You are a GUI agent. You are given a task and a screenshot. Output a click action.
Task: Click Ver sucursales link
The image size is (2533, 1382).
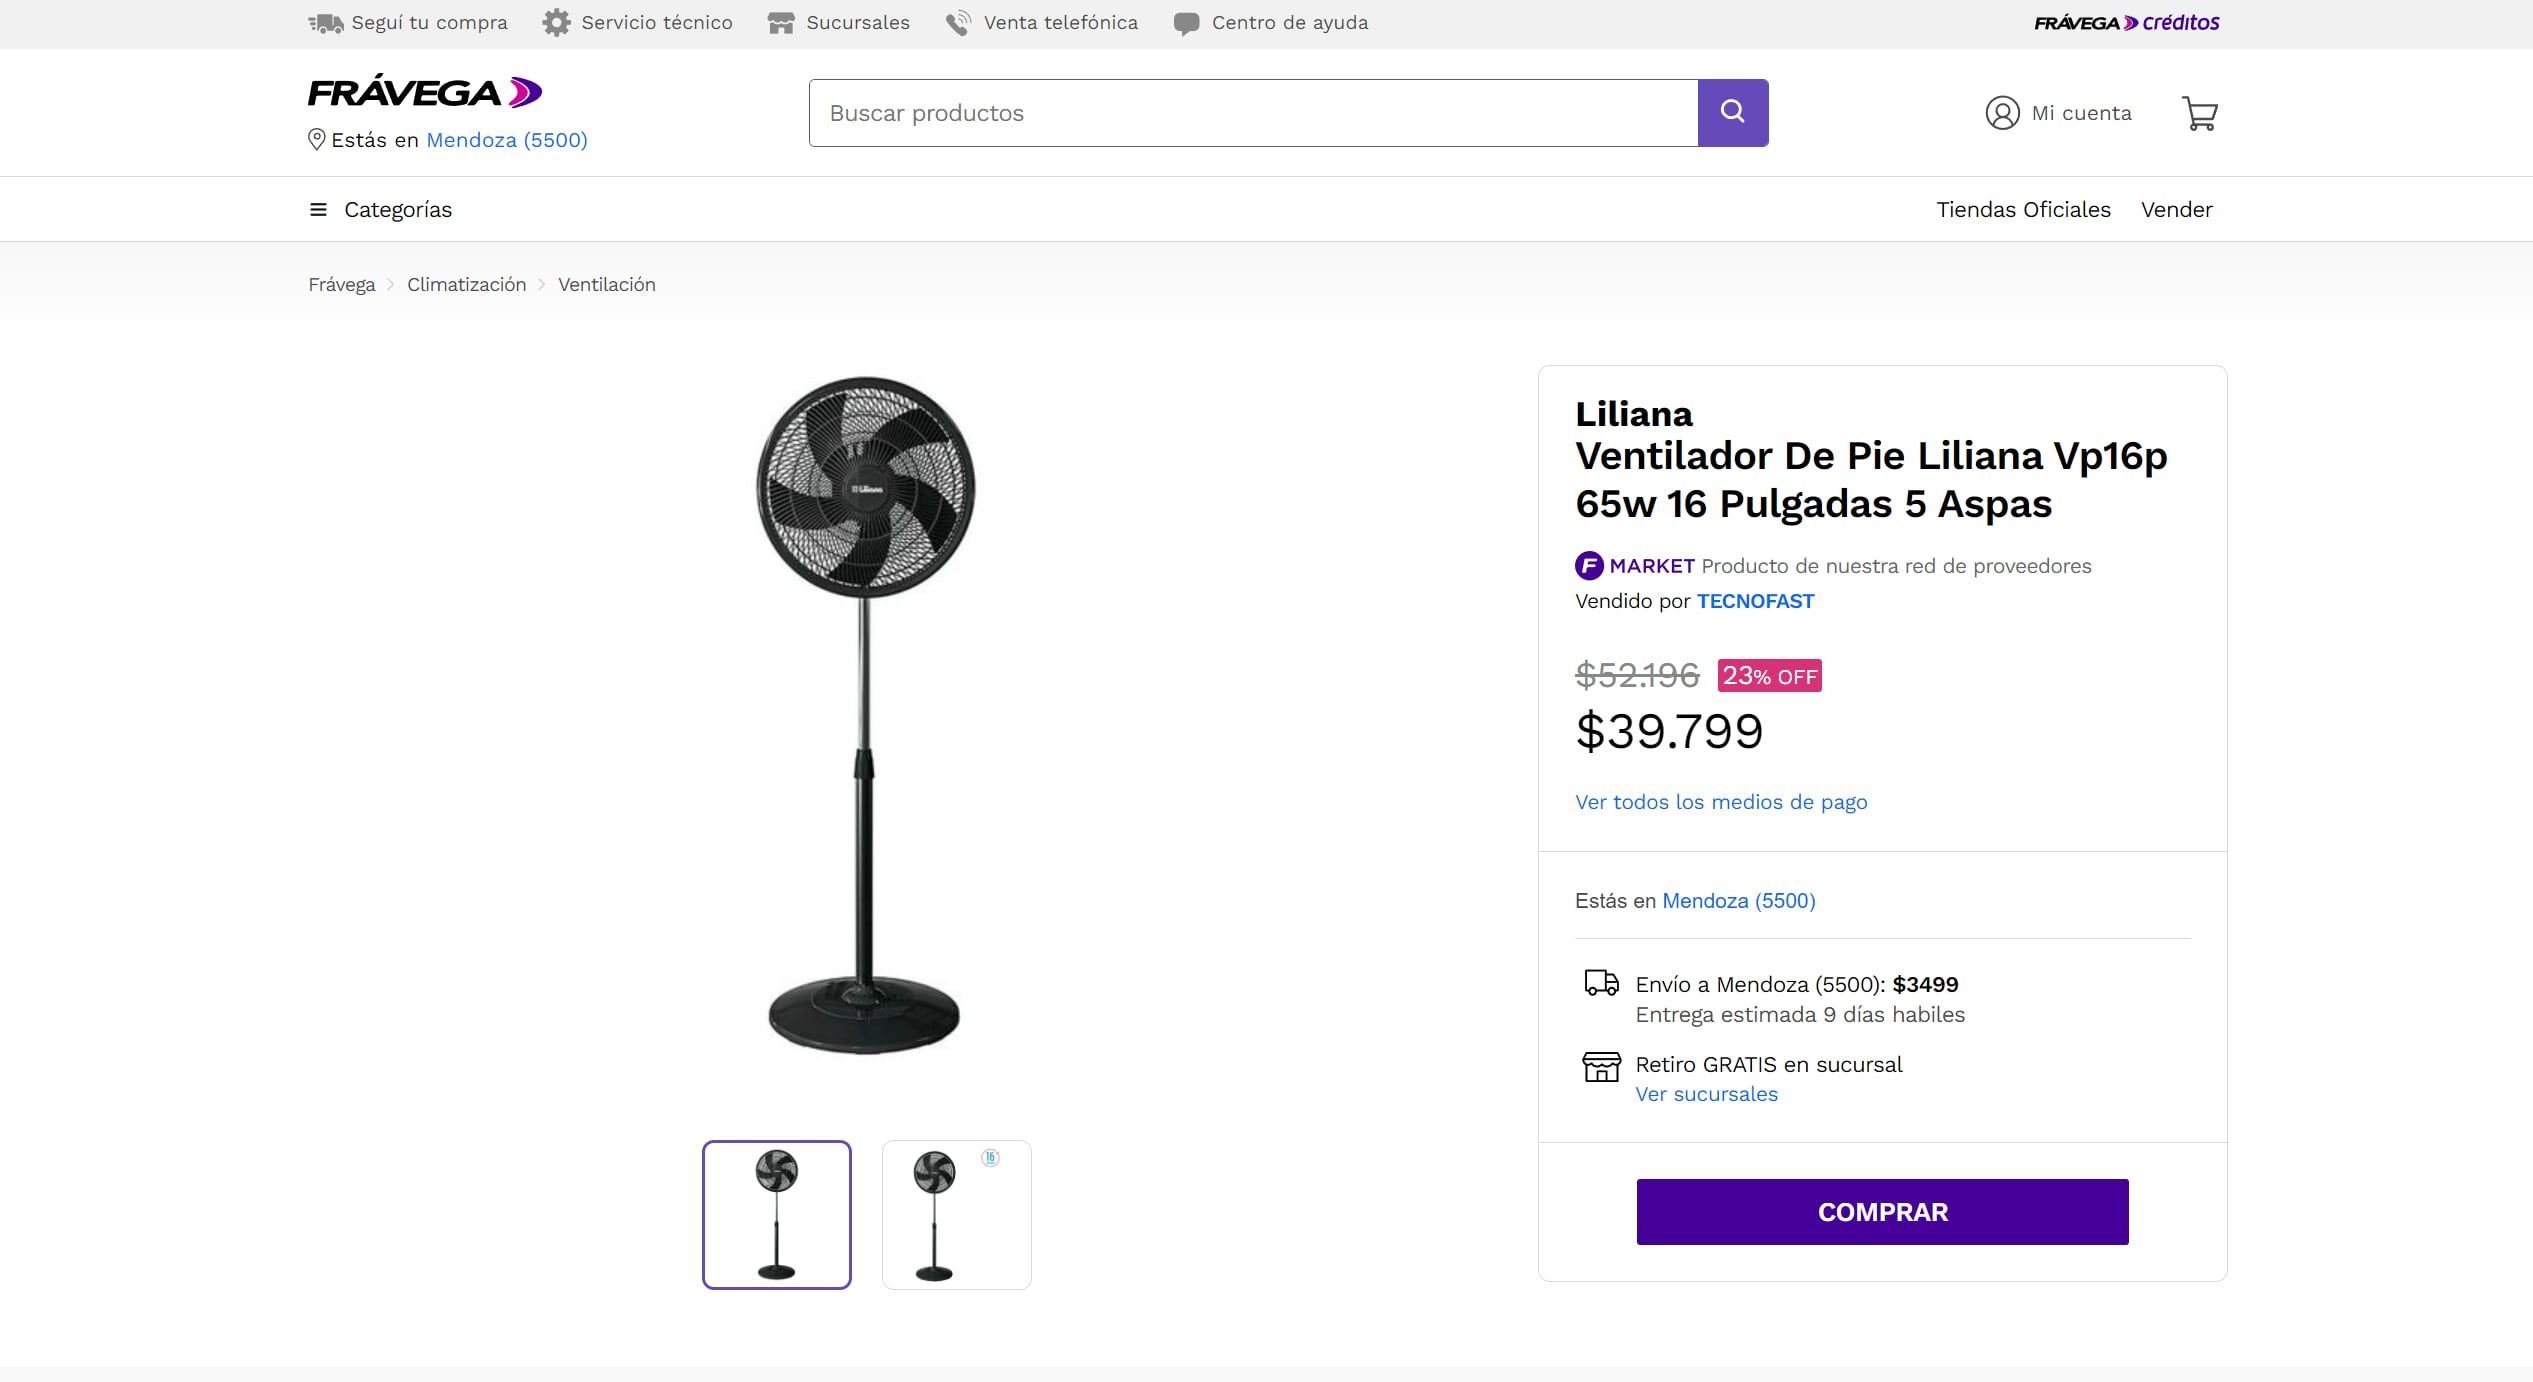point(1706,1094)
